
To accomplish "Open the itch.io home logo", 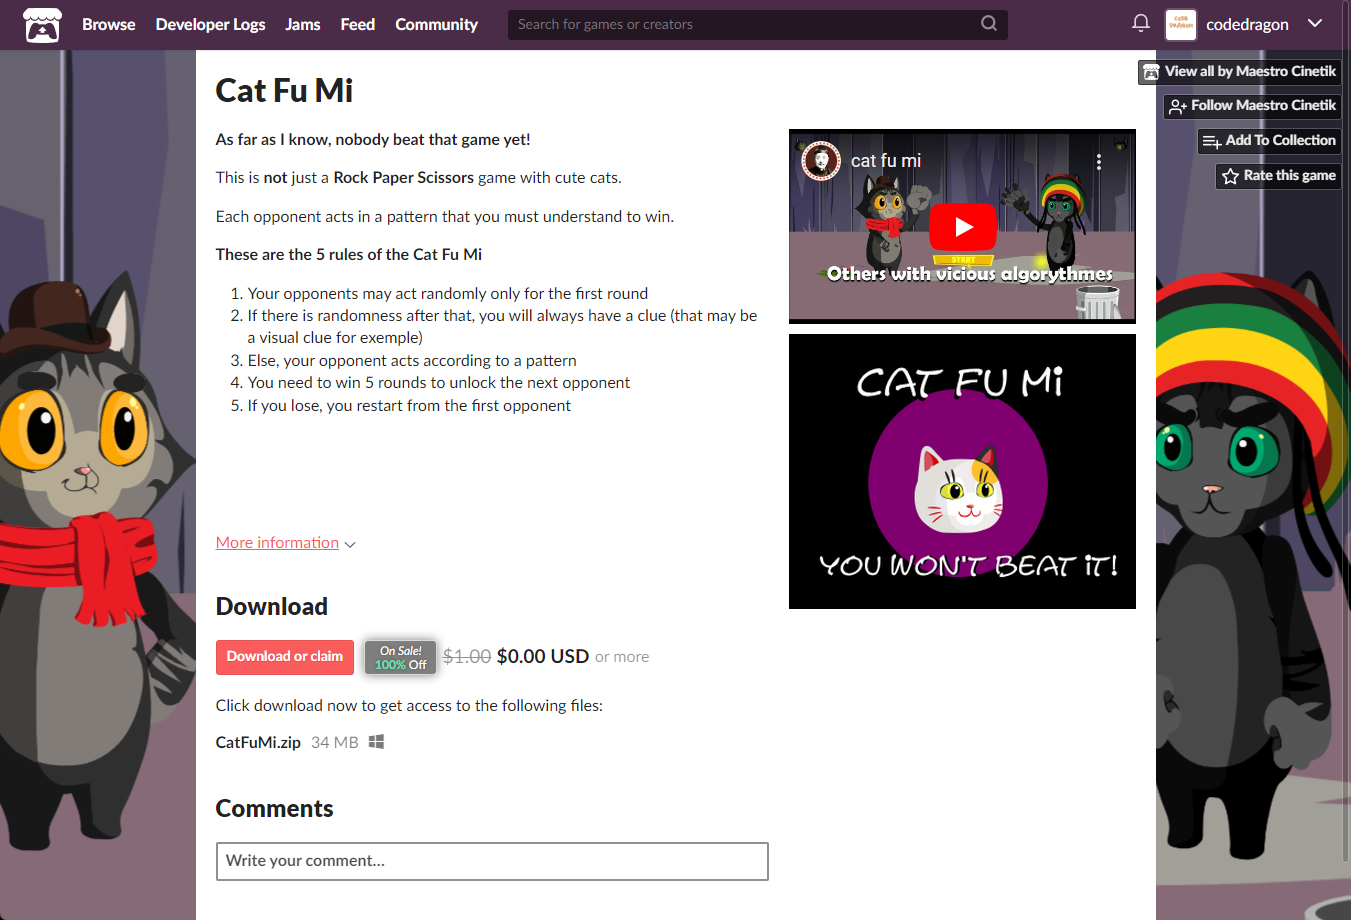I will coord(42,24).
